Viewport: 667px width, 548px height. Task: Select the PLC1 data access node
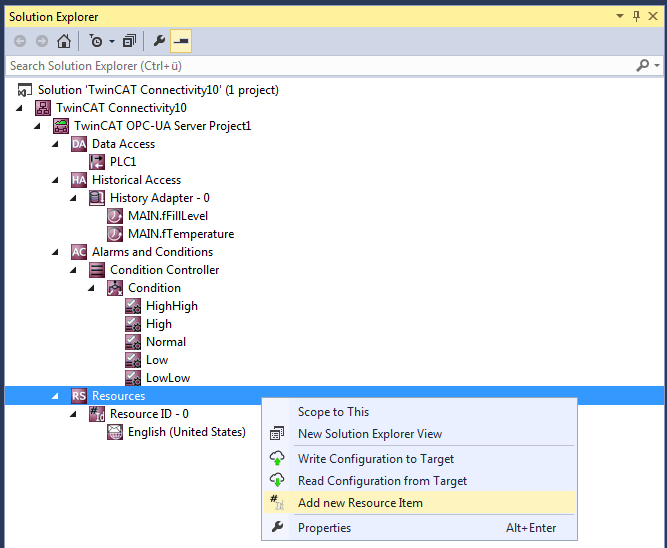[x=122, y=162]
